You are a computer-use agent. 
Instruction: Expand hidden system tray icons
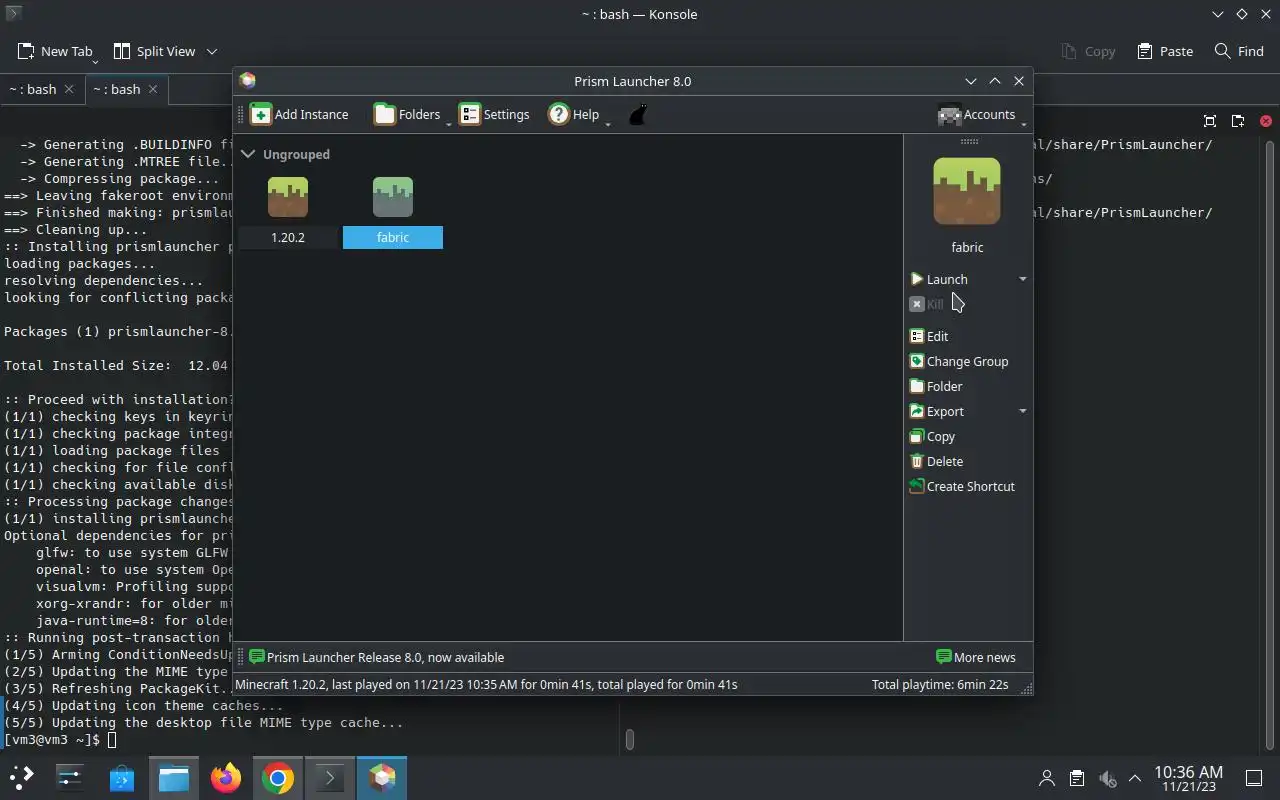pyautogui.click(x=1135, y=778)
